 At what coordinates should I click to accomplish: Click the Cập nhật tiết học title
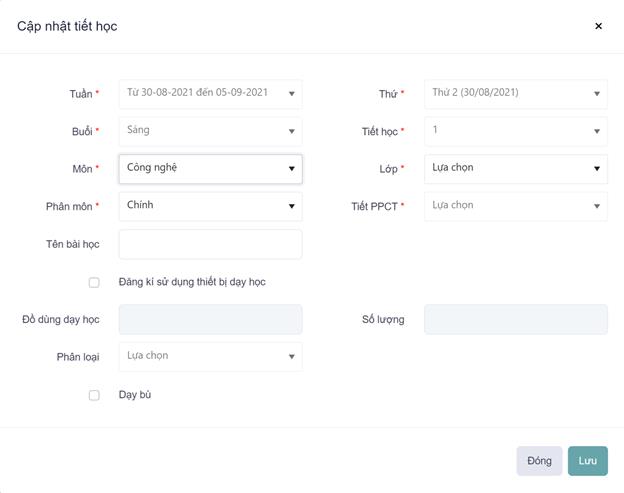(x=67, y=26)
